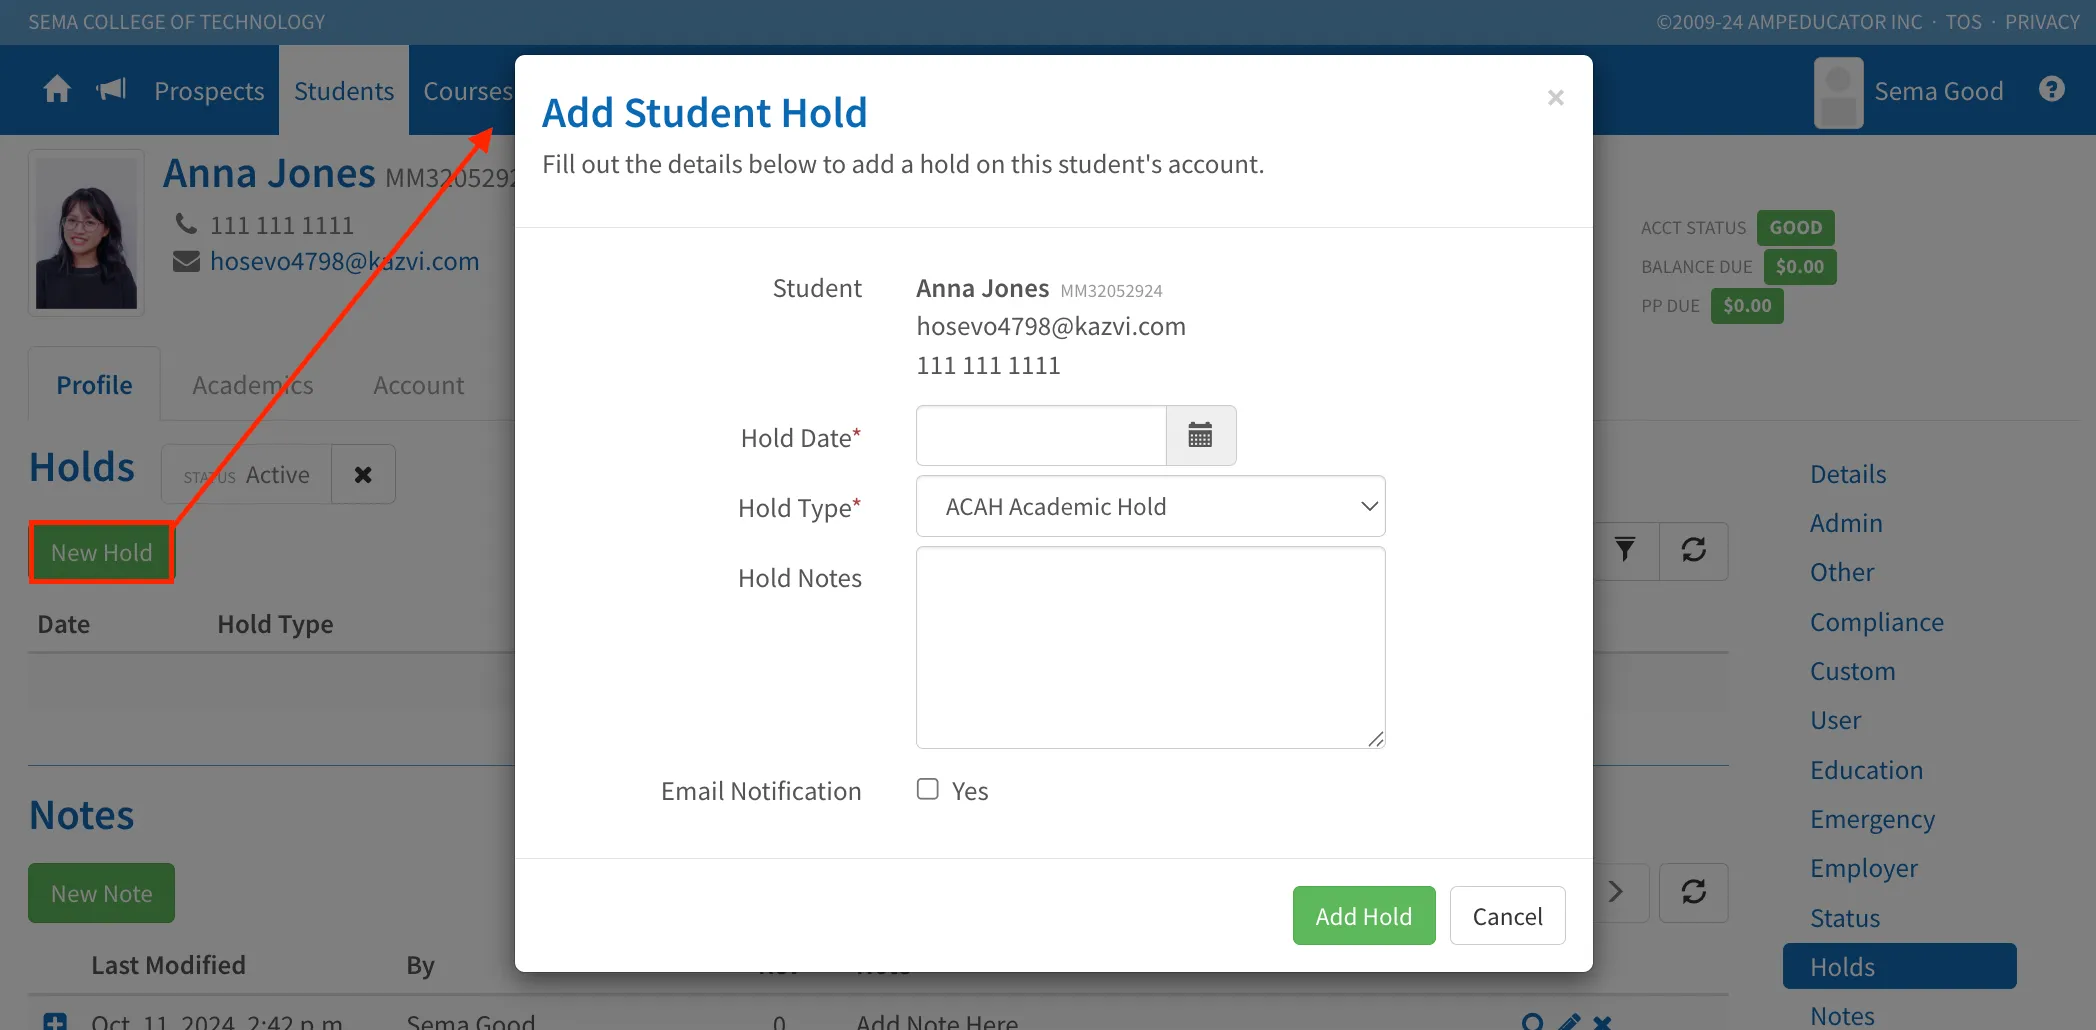Cancel the Add Student Hold dialog
This screenshot has height=1030, width=2096.
pyautogui.click(x=1508, y=916)
